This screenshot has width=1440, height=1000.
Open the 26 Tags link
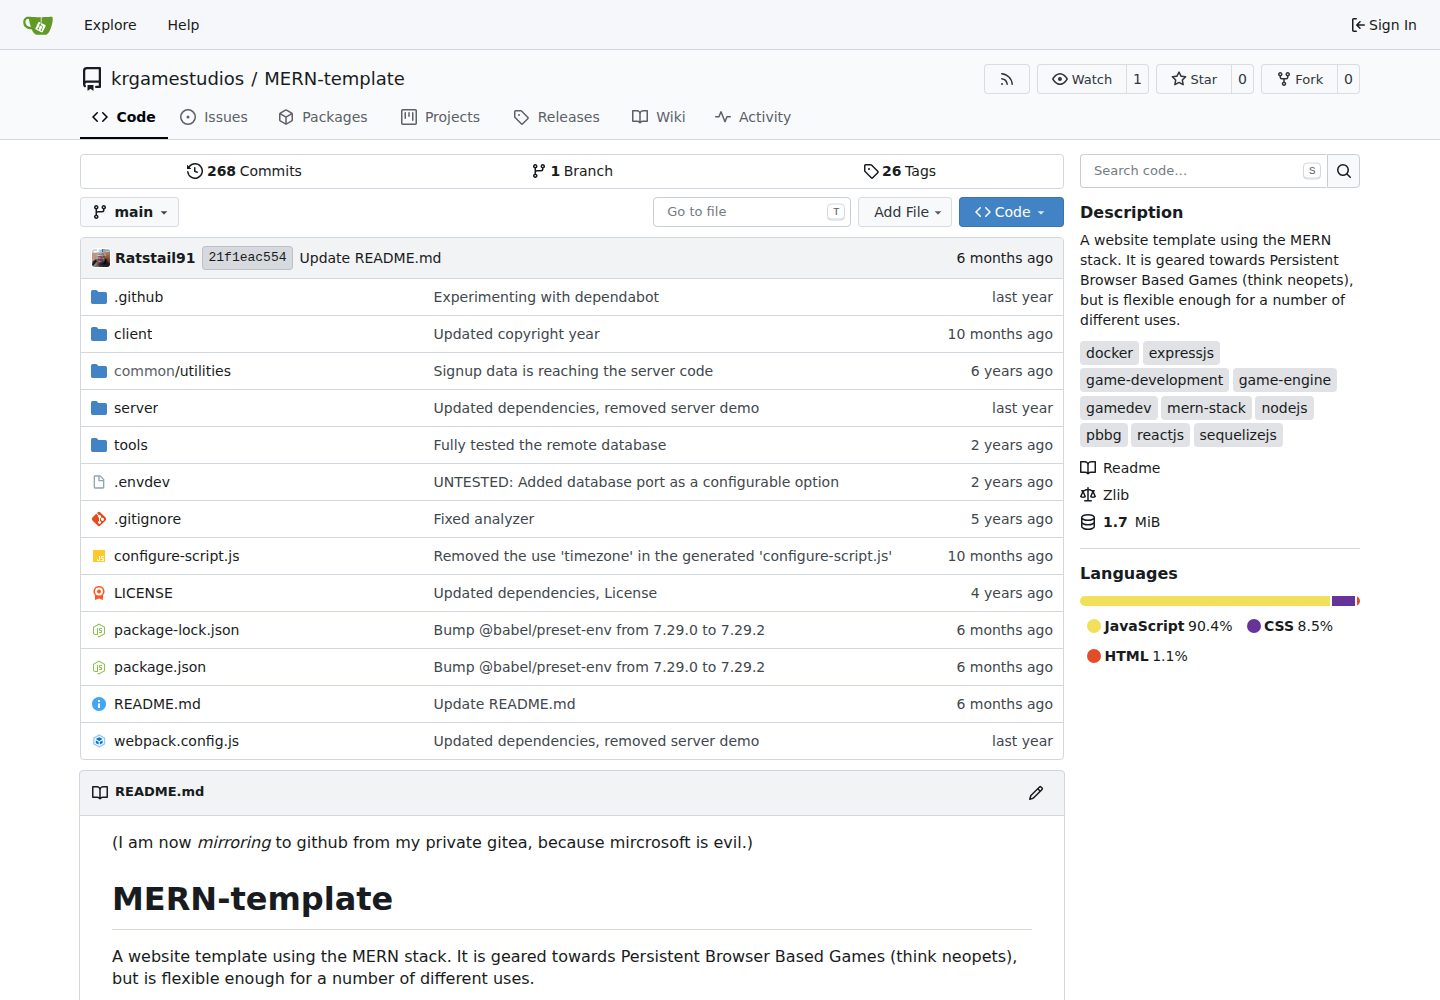tap(899, 171)
